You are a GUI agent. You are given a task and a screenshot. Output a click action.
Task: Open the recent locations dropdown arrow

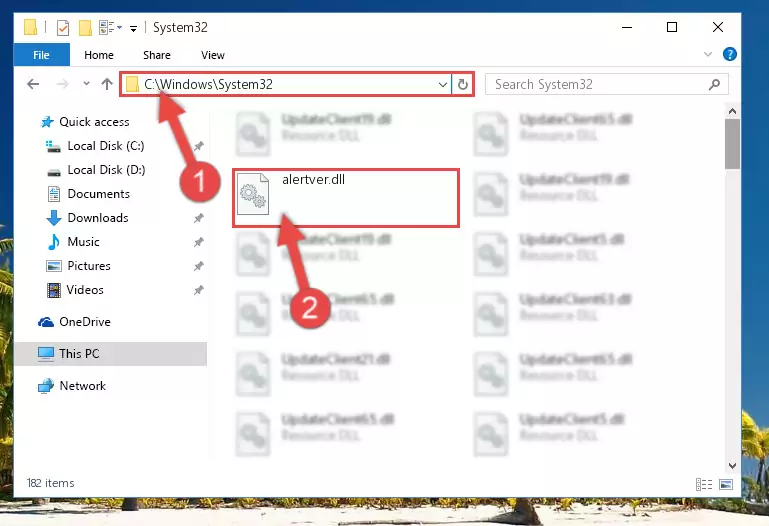[86, 84]
